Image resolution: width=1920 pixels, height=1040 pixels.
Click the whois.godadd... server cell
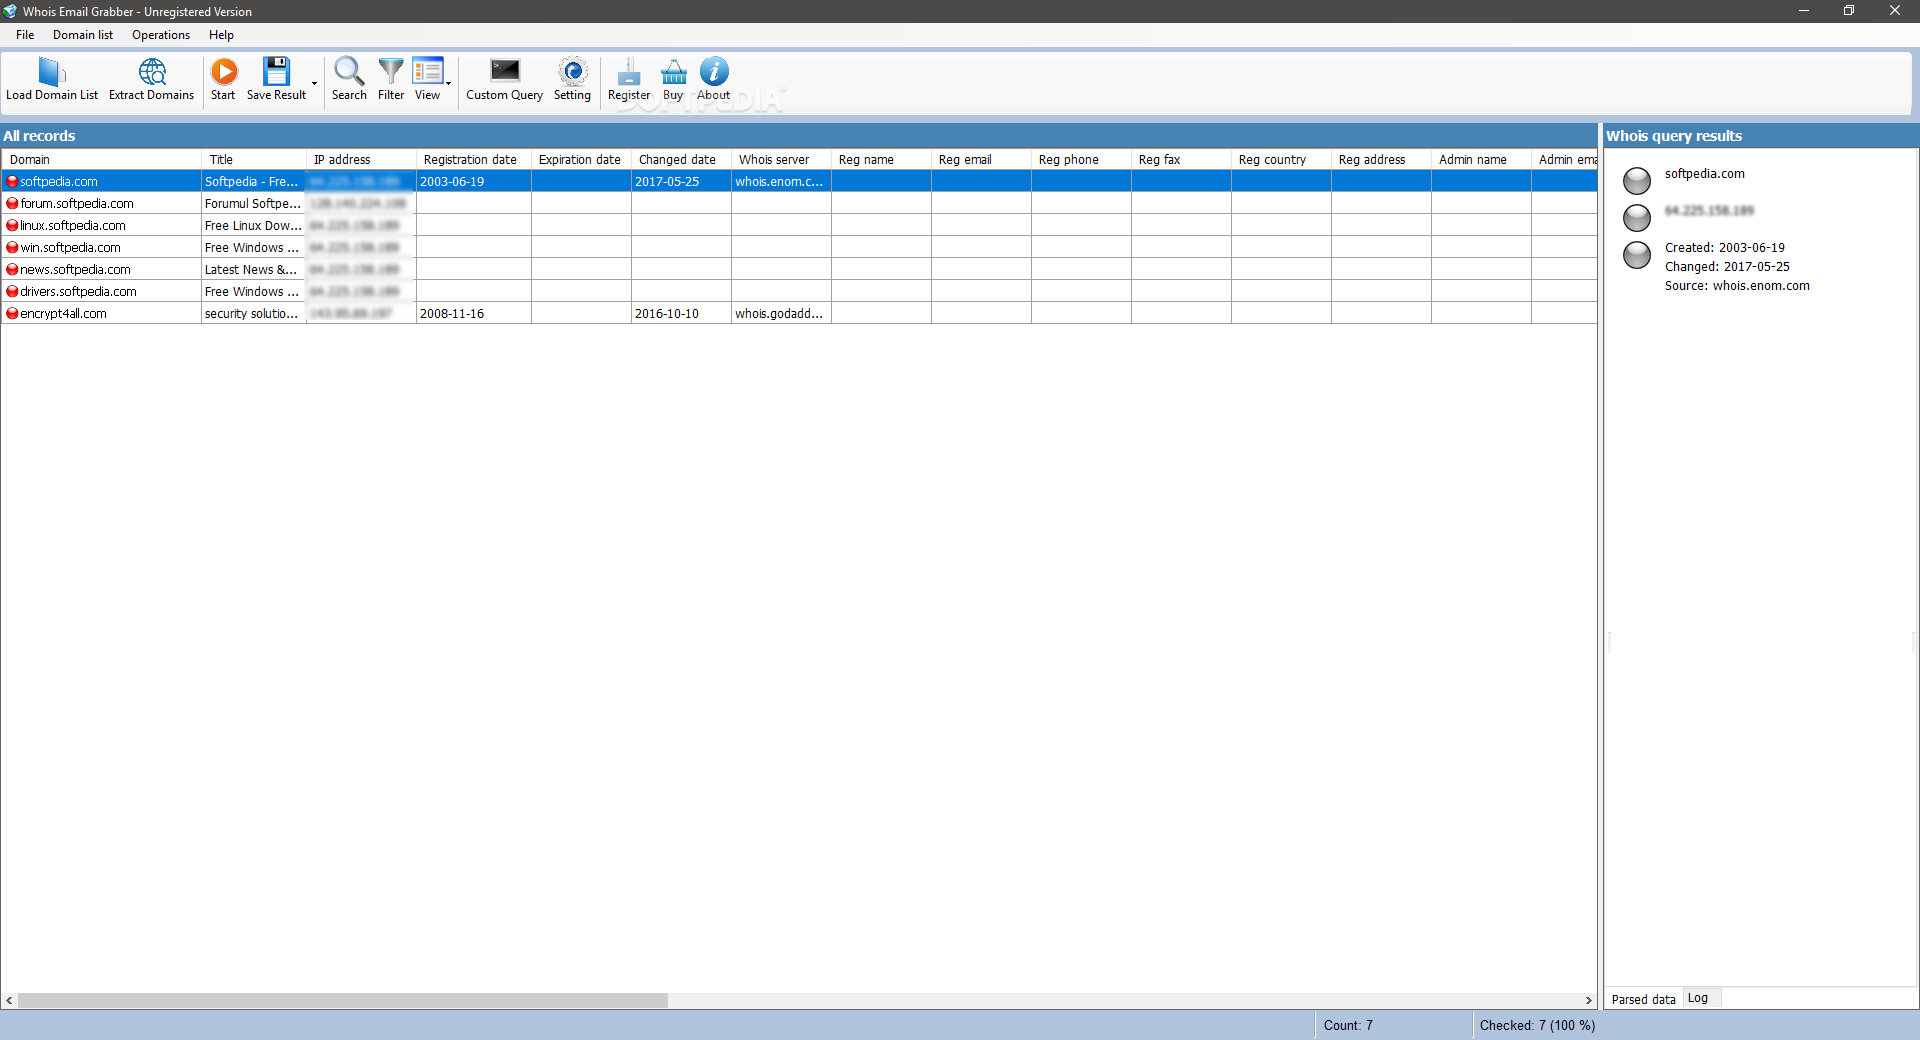pos(781,314)
